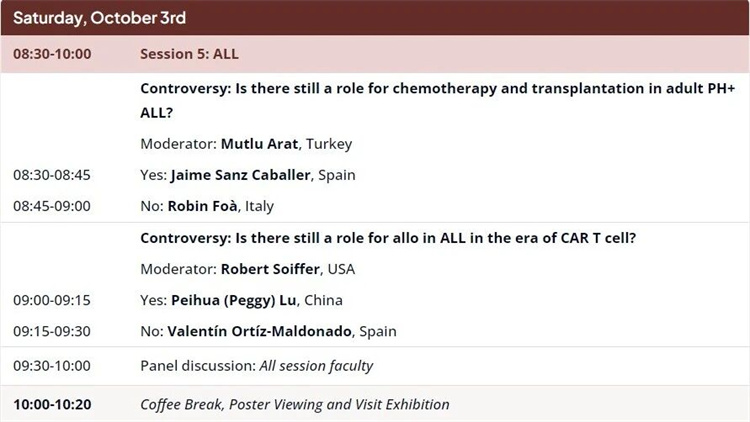Screen dimensions: 750x422
Task: Select speaker Peihua (Peggy) Lu
Action: [233, 300]
